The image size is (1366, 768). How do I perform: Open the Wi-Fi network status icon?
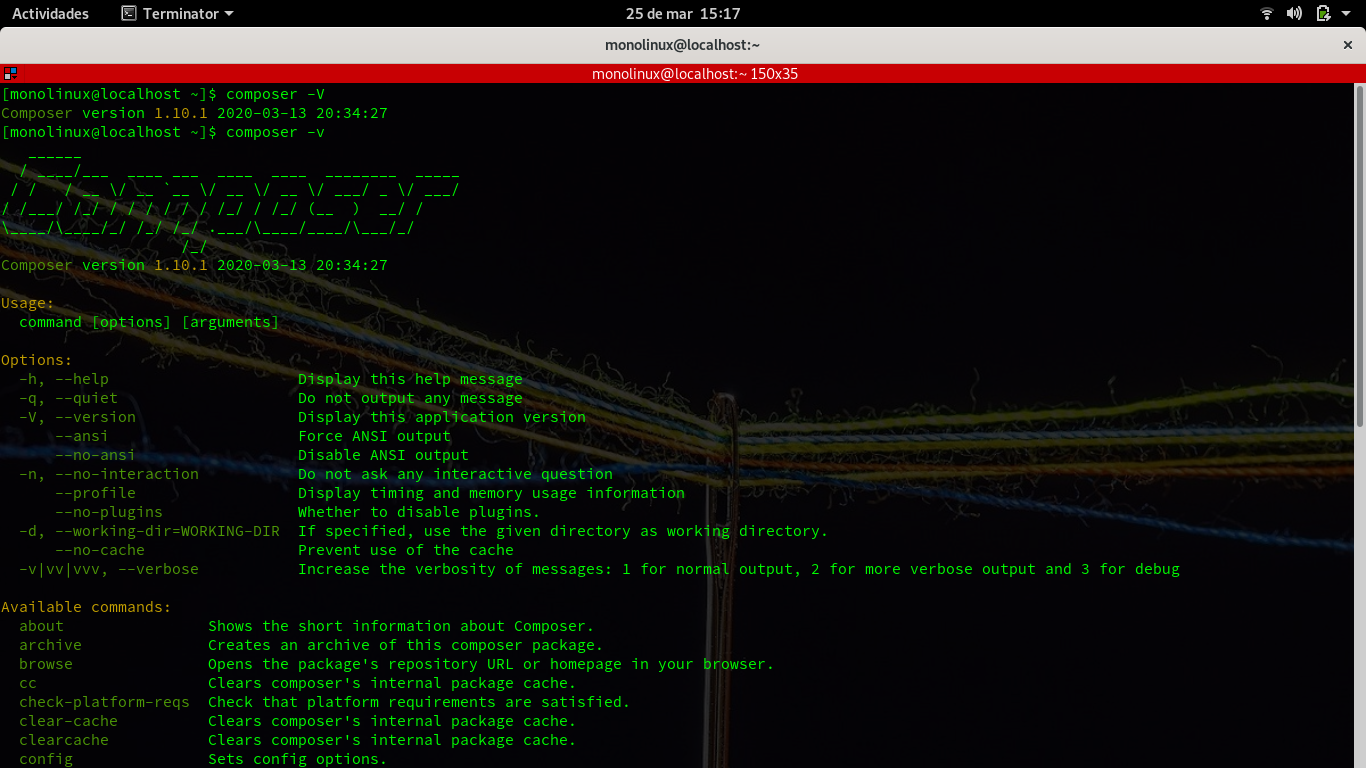1267,14
